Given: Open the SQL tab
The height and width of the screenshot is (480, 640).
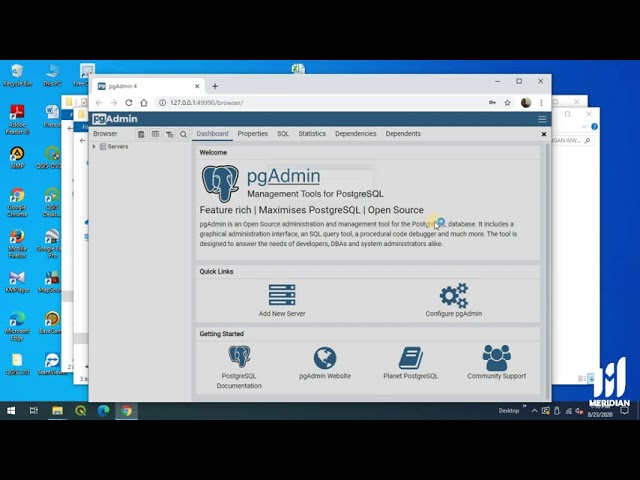Looking at the screenshot, I should point(283,133).
